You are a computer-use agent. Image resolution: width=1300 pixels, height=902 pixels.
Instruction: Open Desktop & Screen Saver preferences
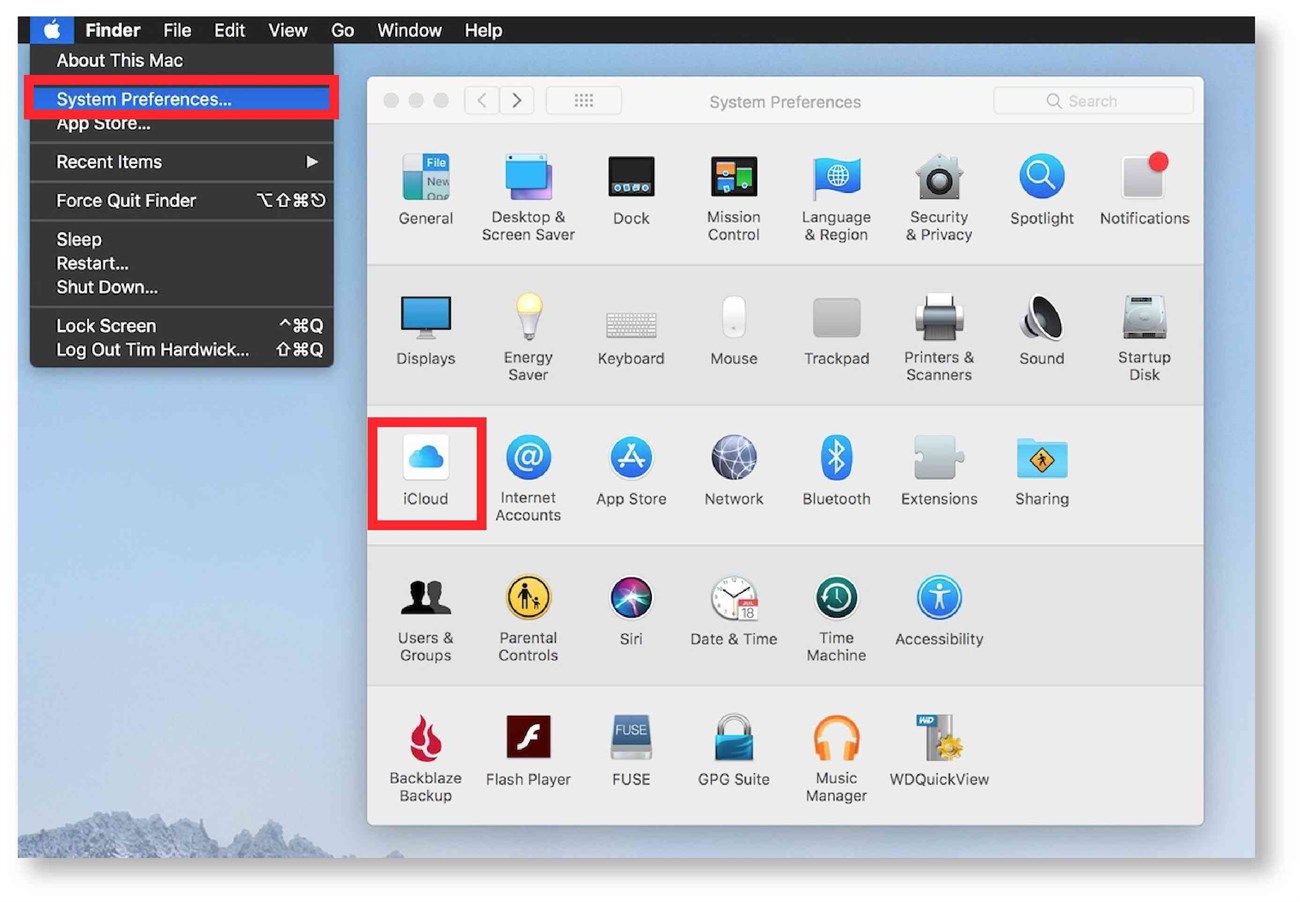[x=528, y=197]
